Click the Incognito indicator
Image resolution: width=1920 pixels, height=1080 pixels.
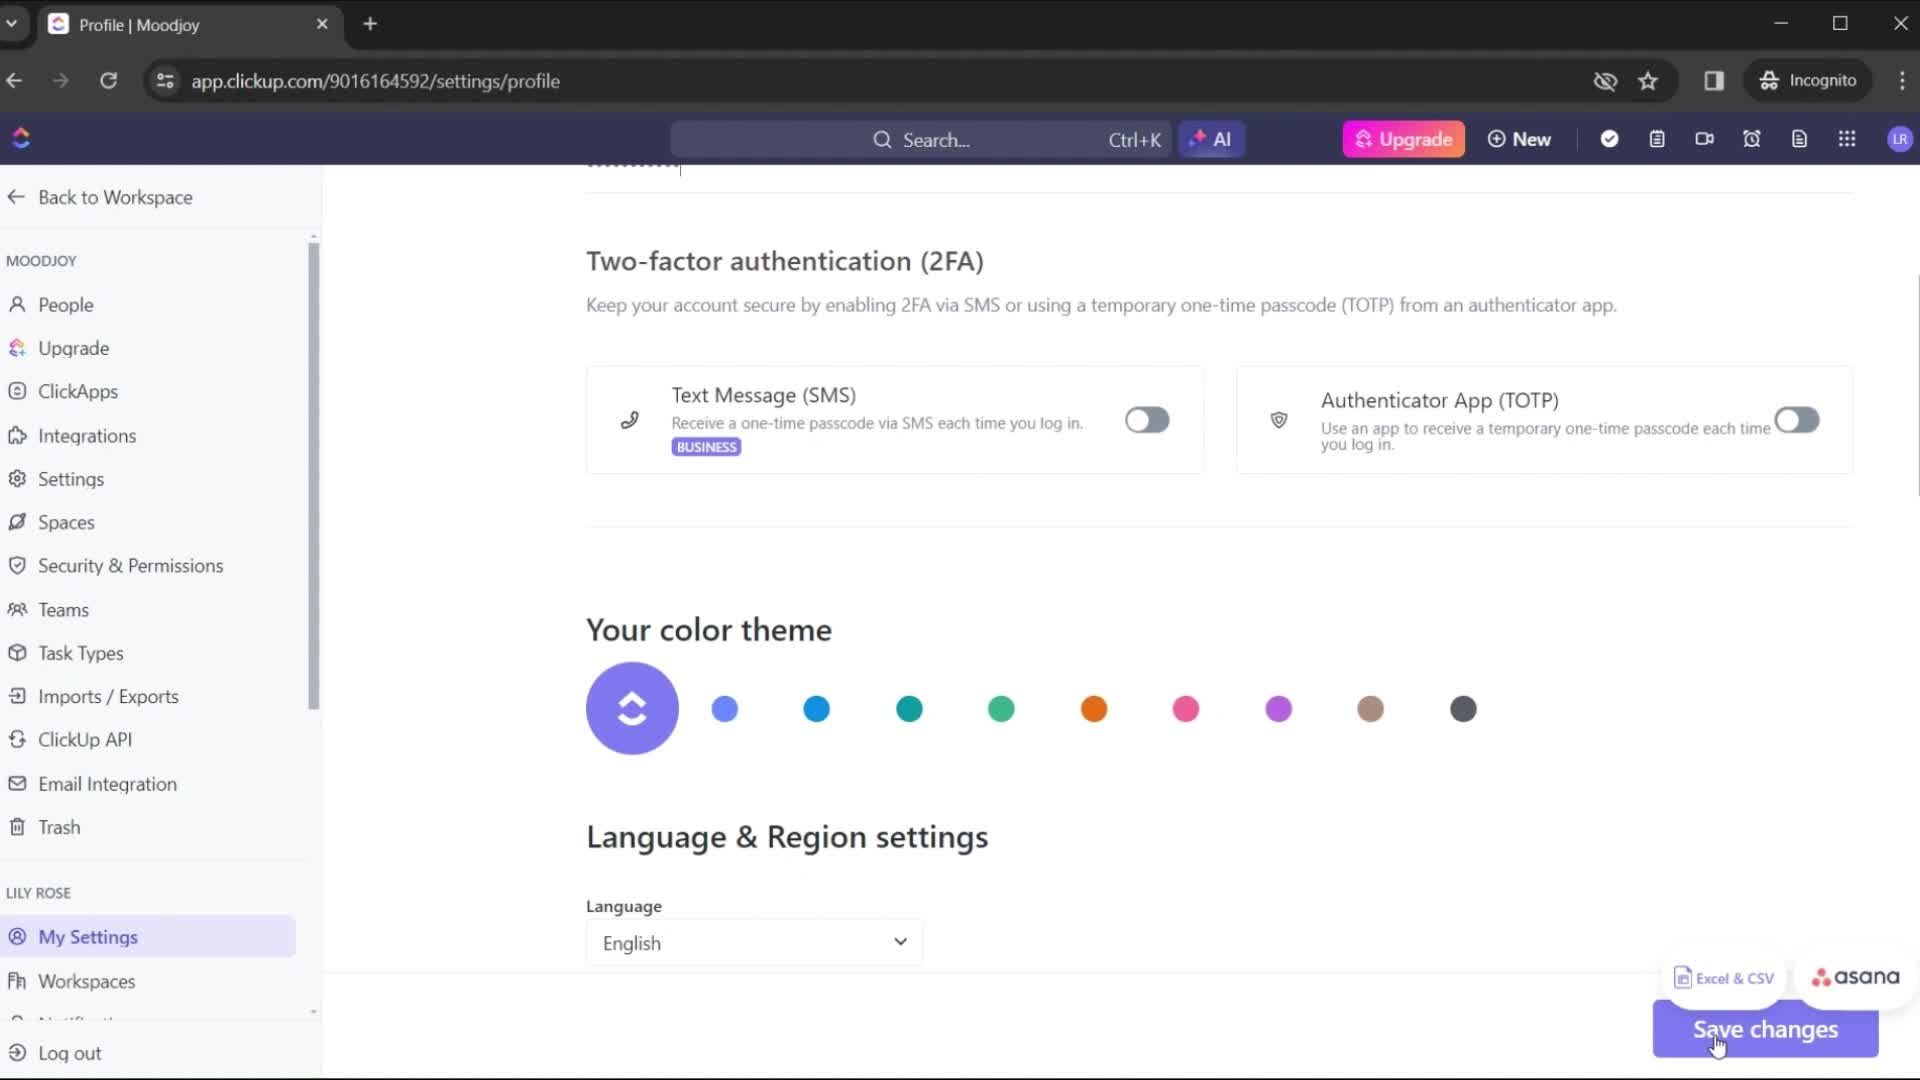(x=1808, y=81)
